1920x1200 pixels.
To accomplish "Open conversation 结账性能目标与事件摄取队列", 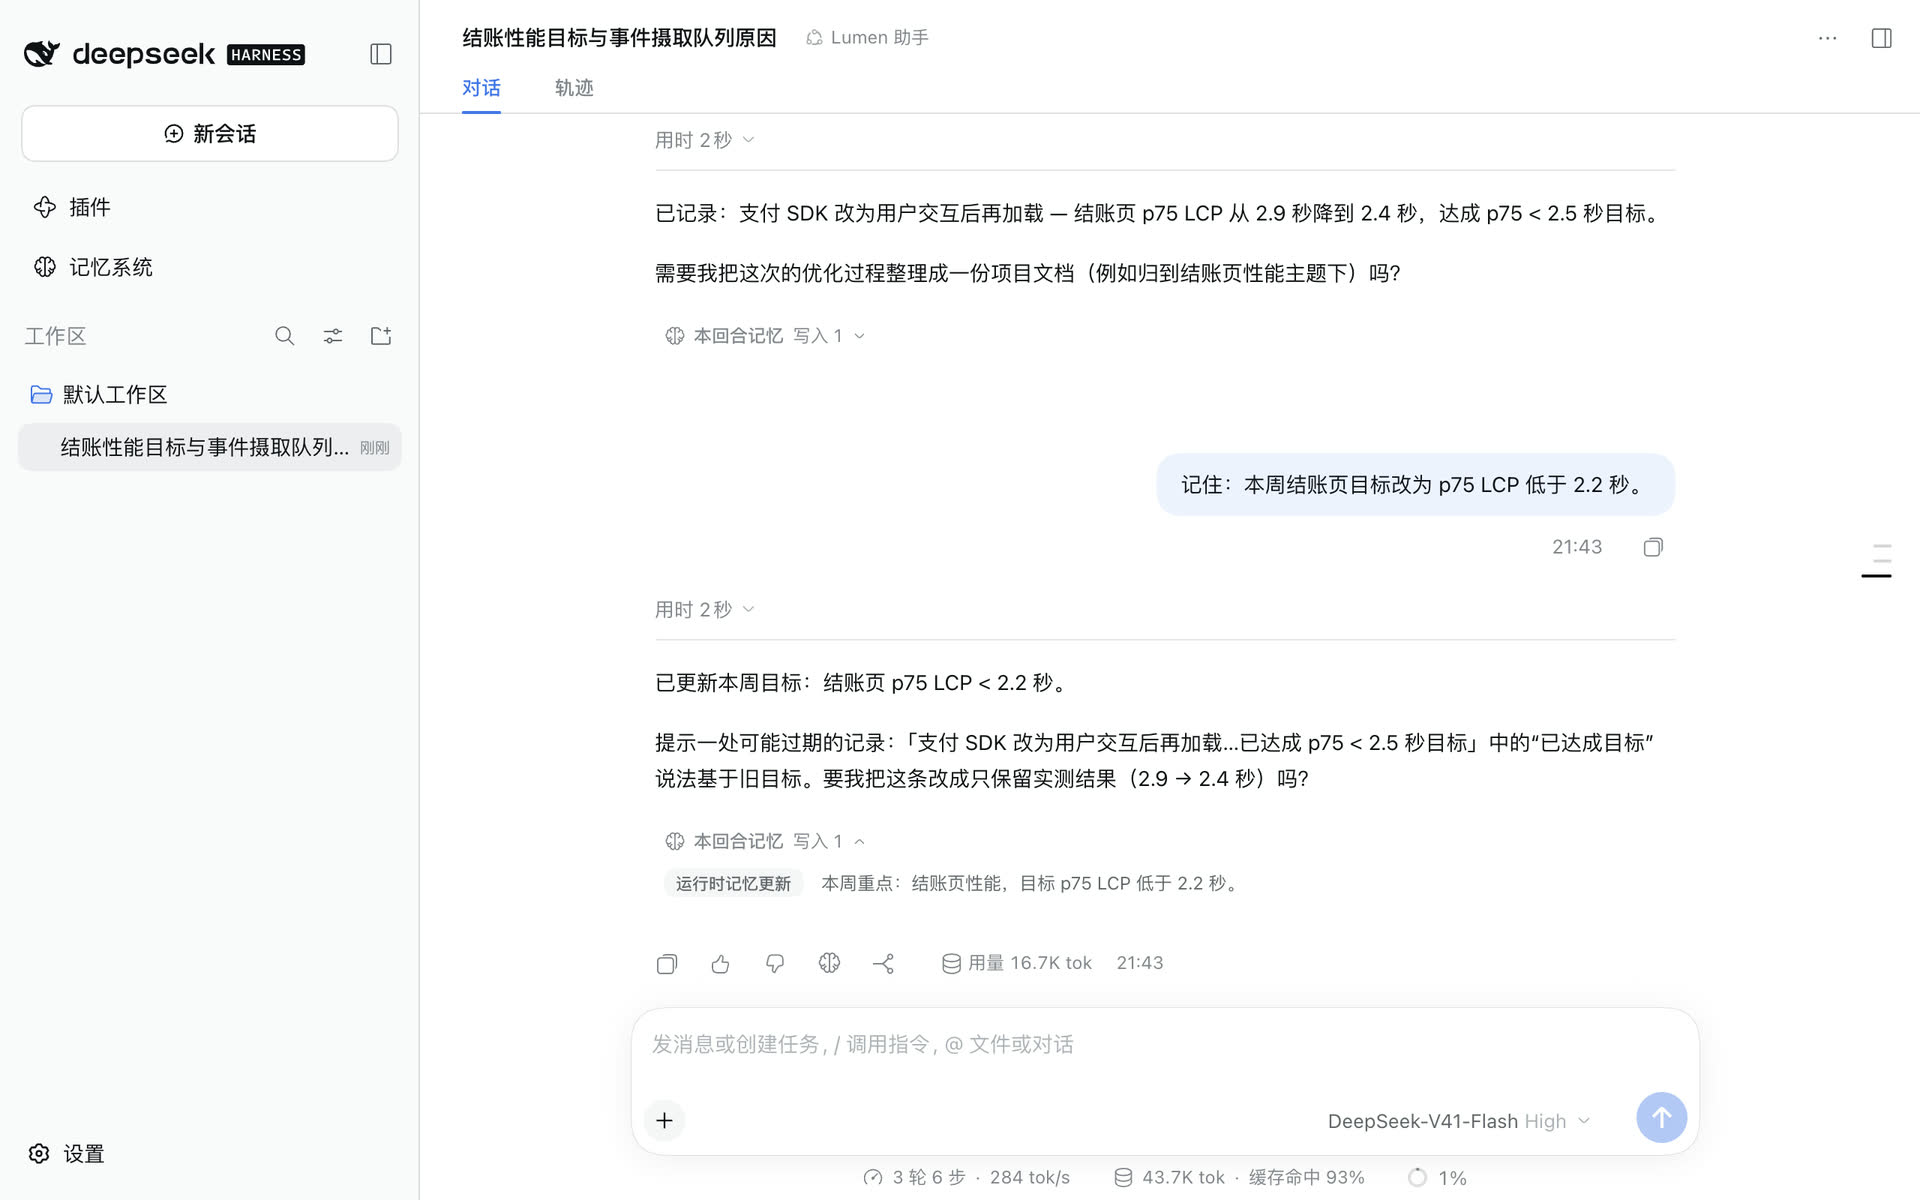I will point(210,447).
